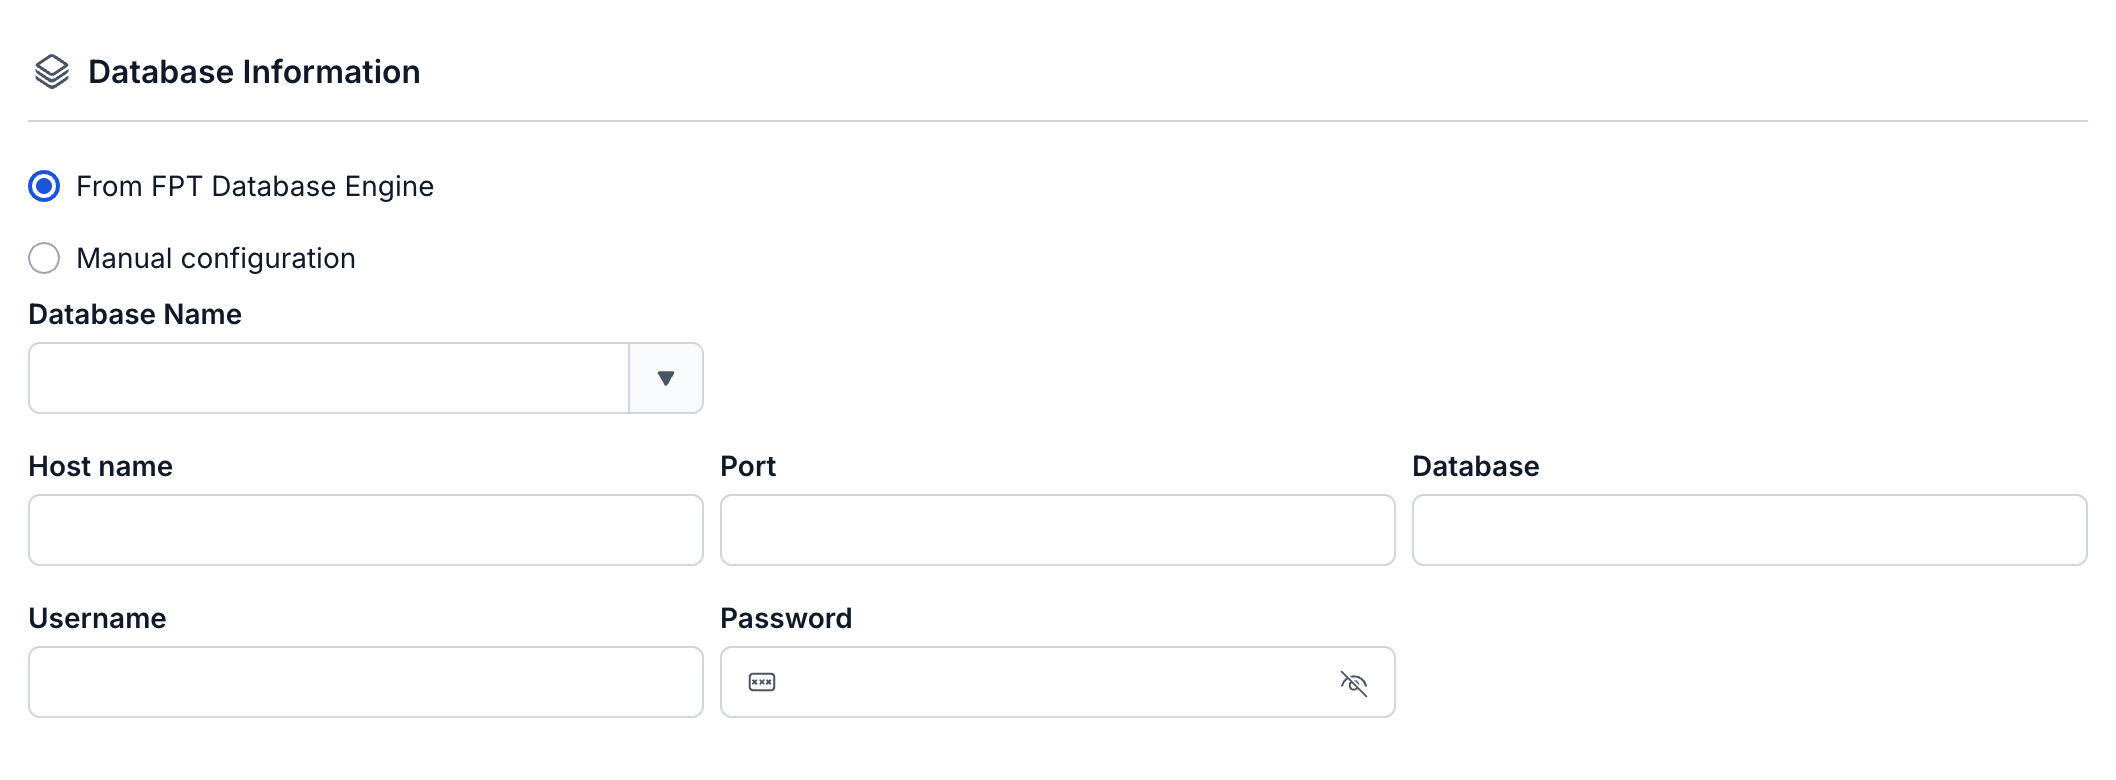The height and width of the screenshot is (780, 2116).
Task: Select the From FPT Database Engine radio button
Action: (x=44, y=186)
